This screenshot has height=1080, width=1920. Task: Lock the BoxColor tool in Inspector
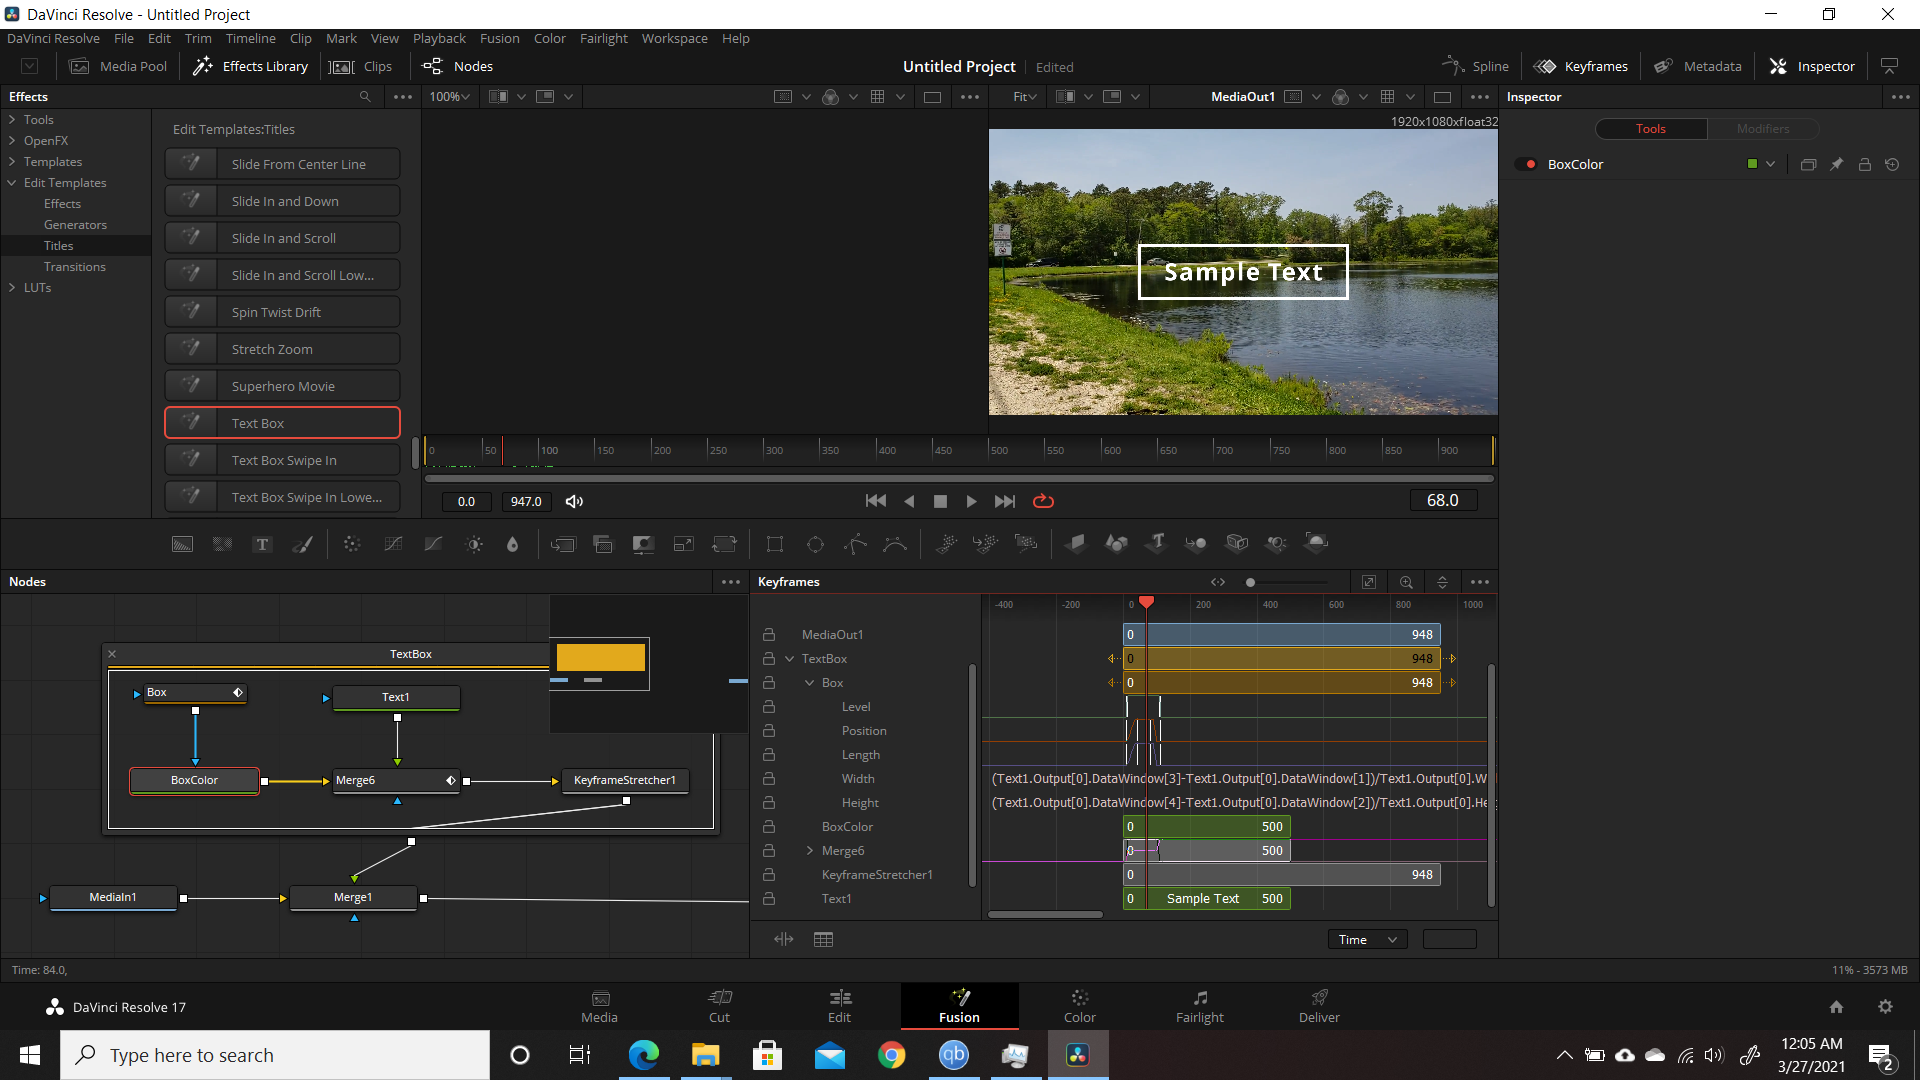(x=1864, y=164)
